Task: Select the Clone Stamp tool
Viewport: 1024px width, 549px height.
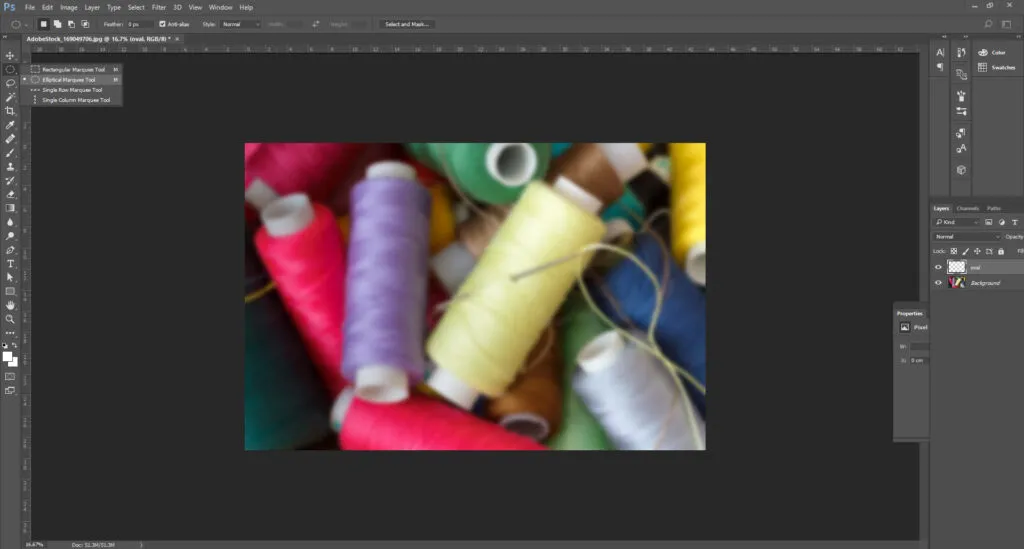Action: pos(10,167)
